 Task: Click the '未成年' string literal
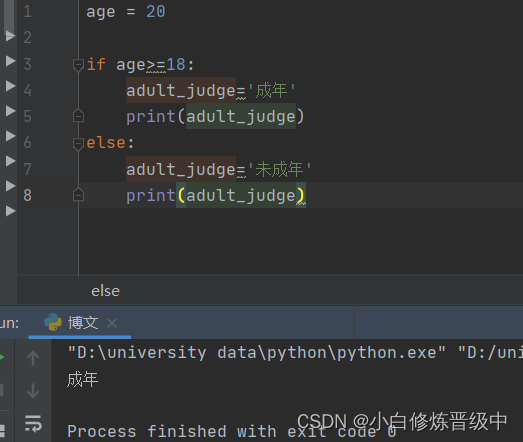tap(280, 169)
